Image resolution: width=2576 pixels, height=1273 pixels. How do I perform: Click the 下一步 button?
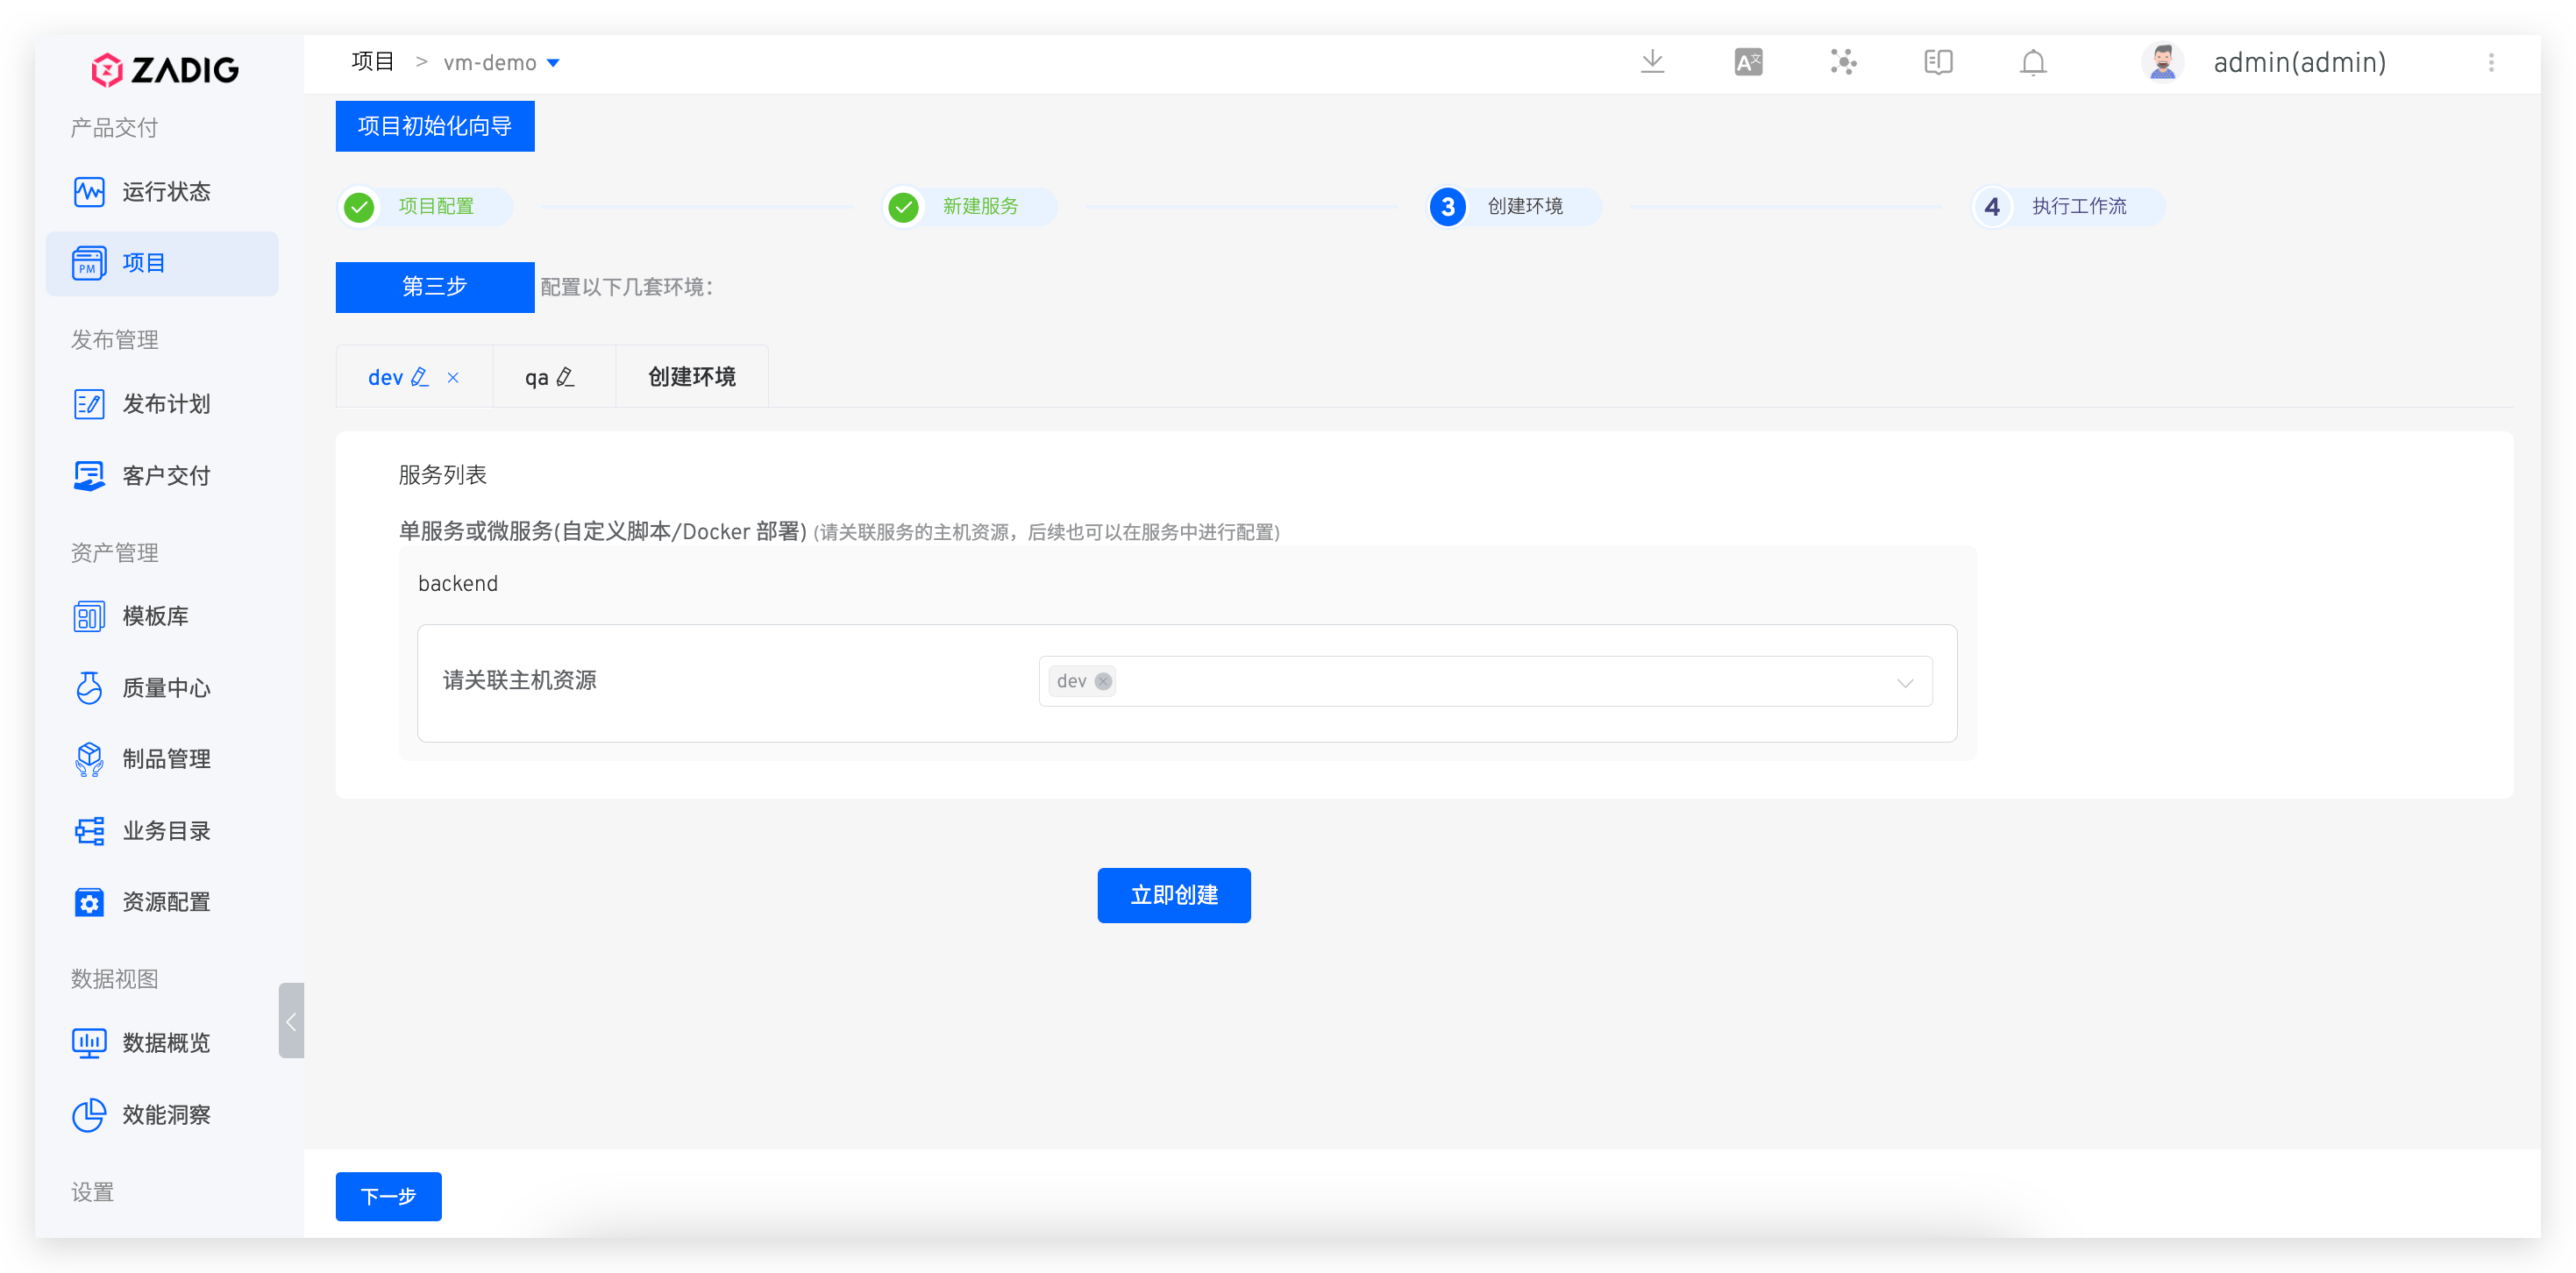(x=388, y=1196)
